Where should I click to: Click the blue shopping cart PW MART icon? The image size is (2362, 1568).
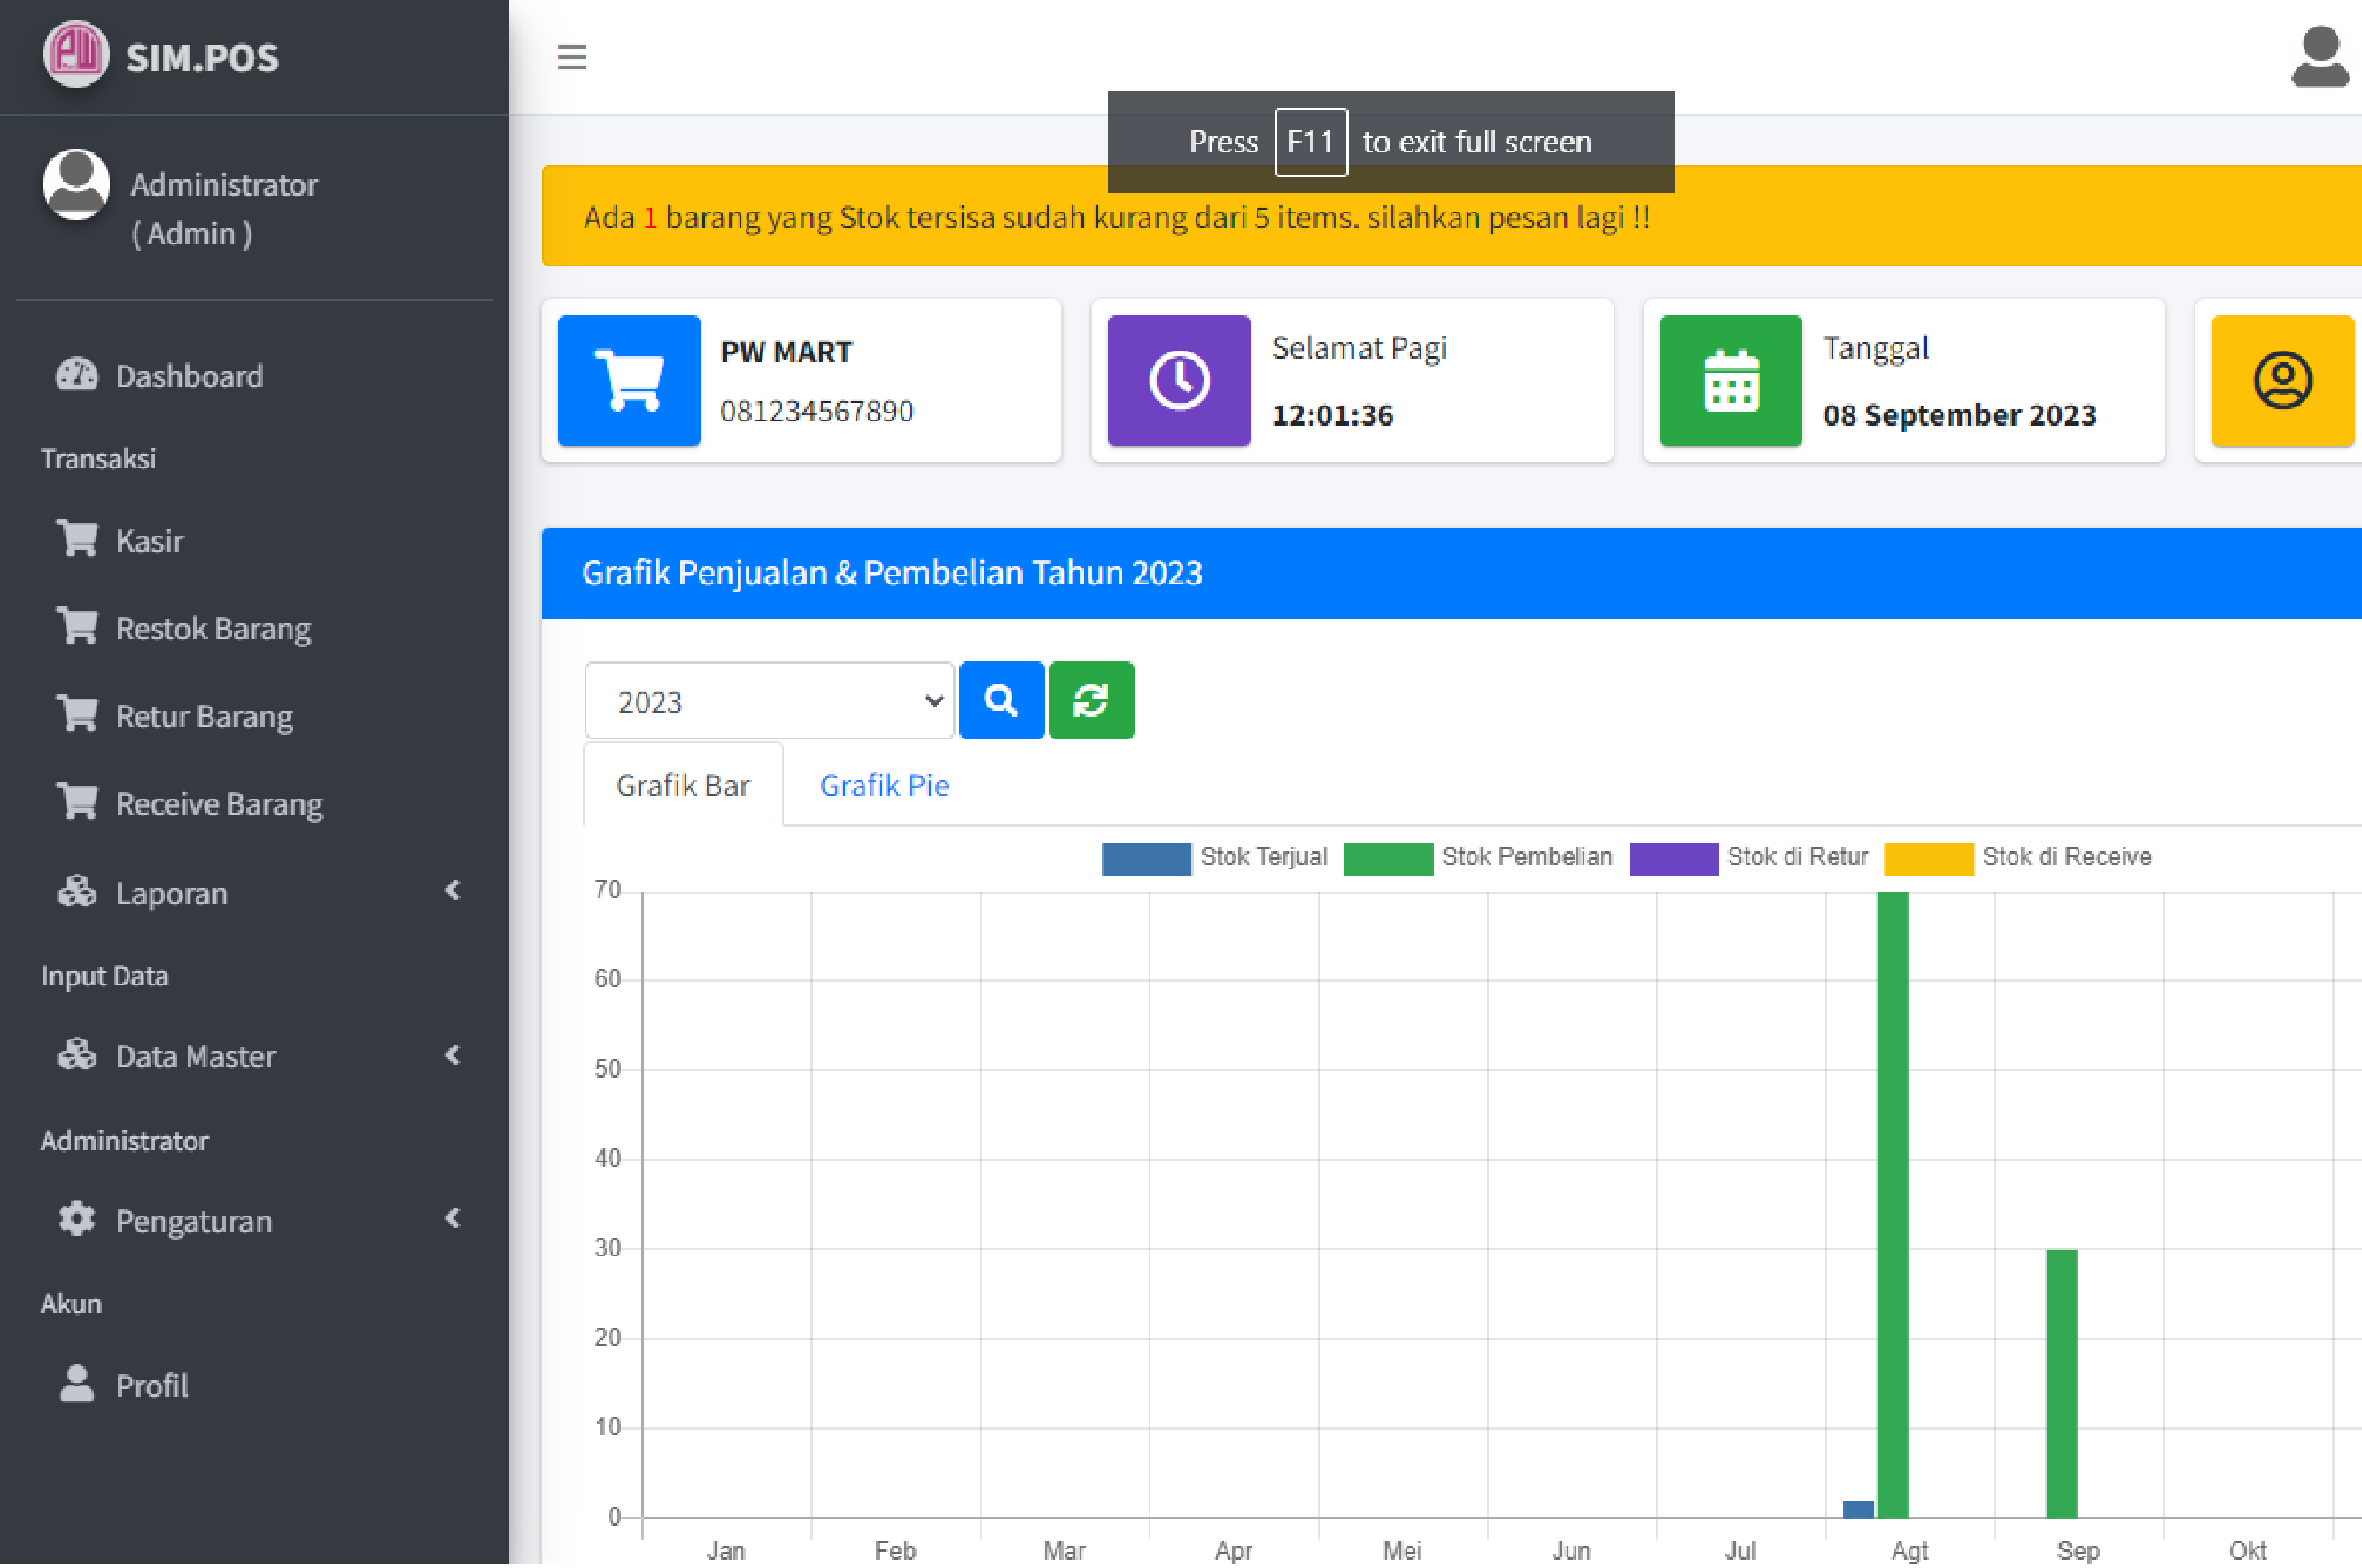click(628, 380)
